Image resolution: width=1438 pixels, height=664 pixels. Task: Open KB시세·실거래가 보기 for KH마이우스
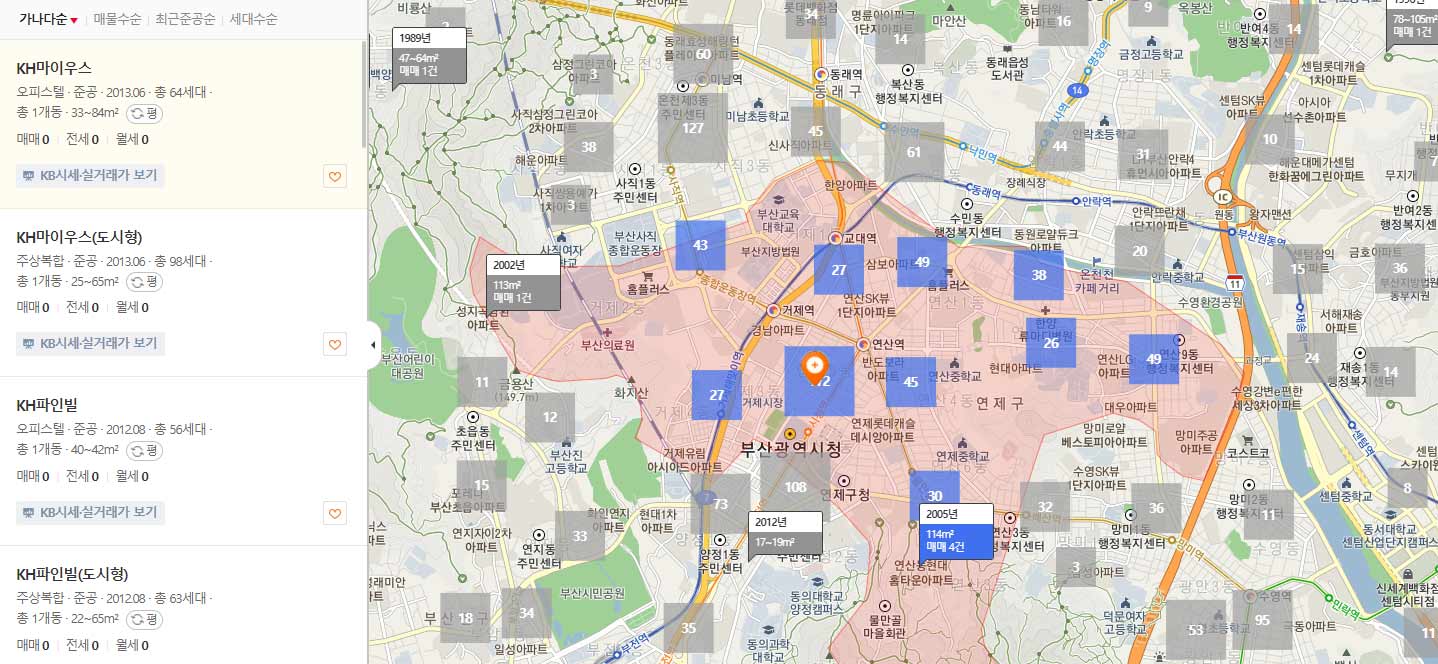tap(91, 176)
